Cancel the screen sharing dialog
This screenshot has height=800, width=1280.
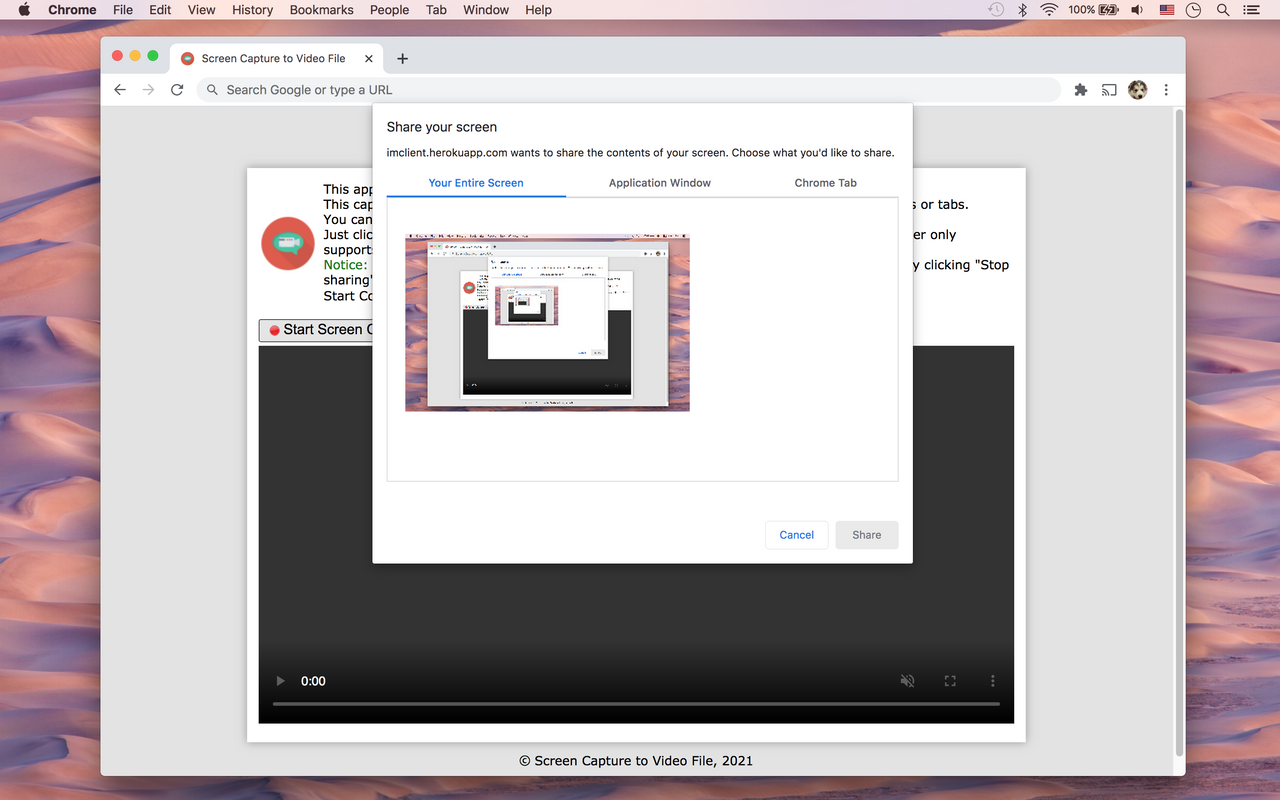[x=796, y=535]
